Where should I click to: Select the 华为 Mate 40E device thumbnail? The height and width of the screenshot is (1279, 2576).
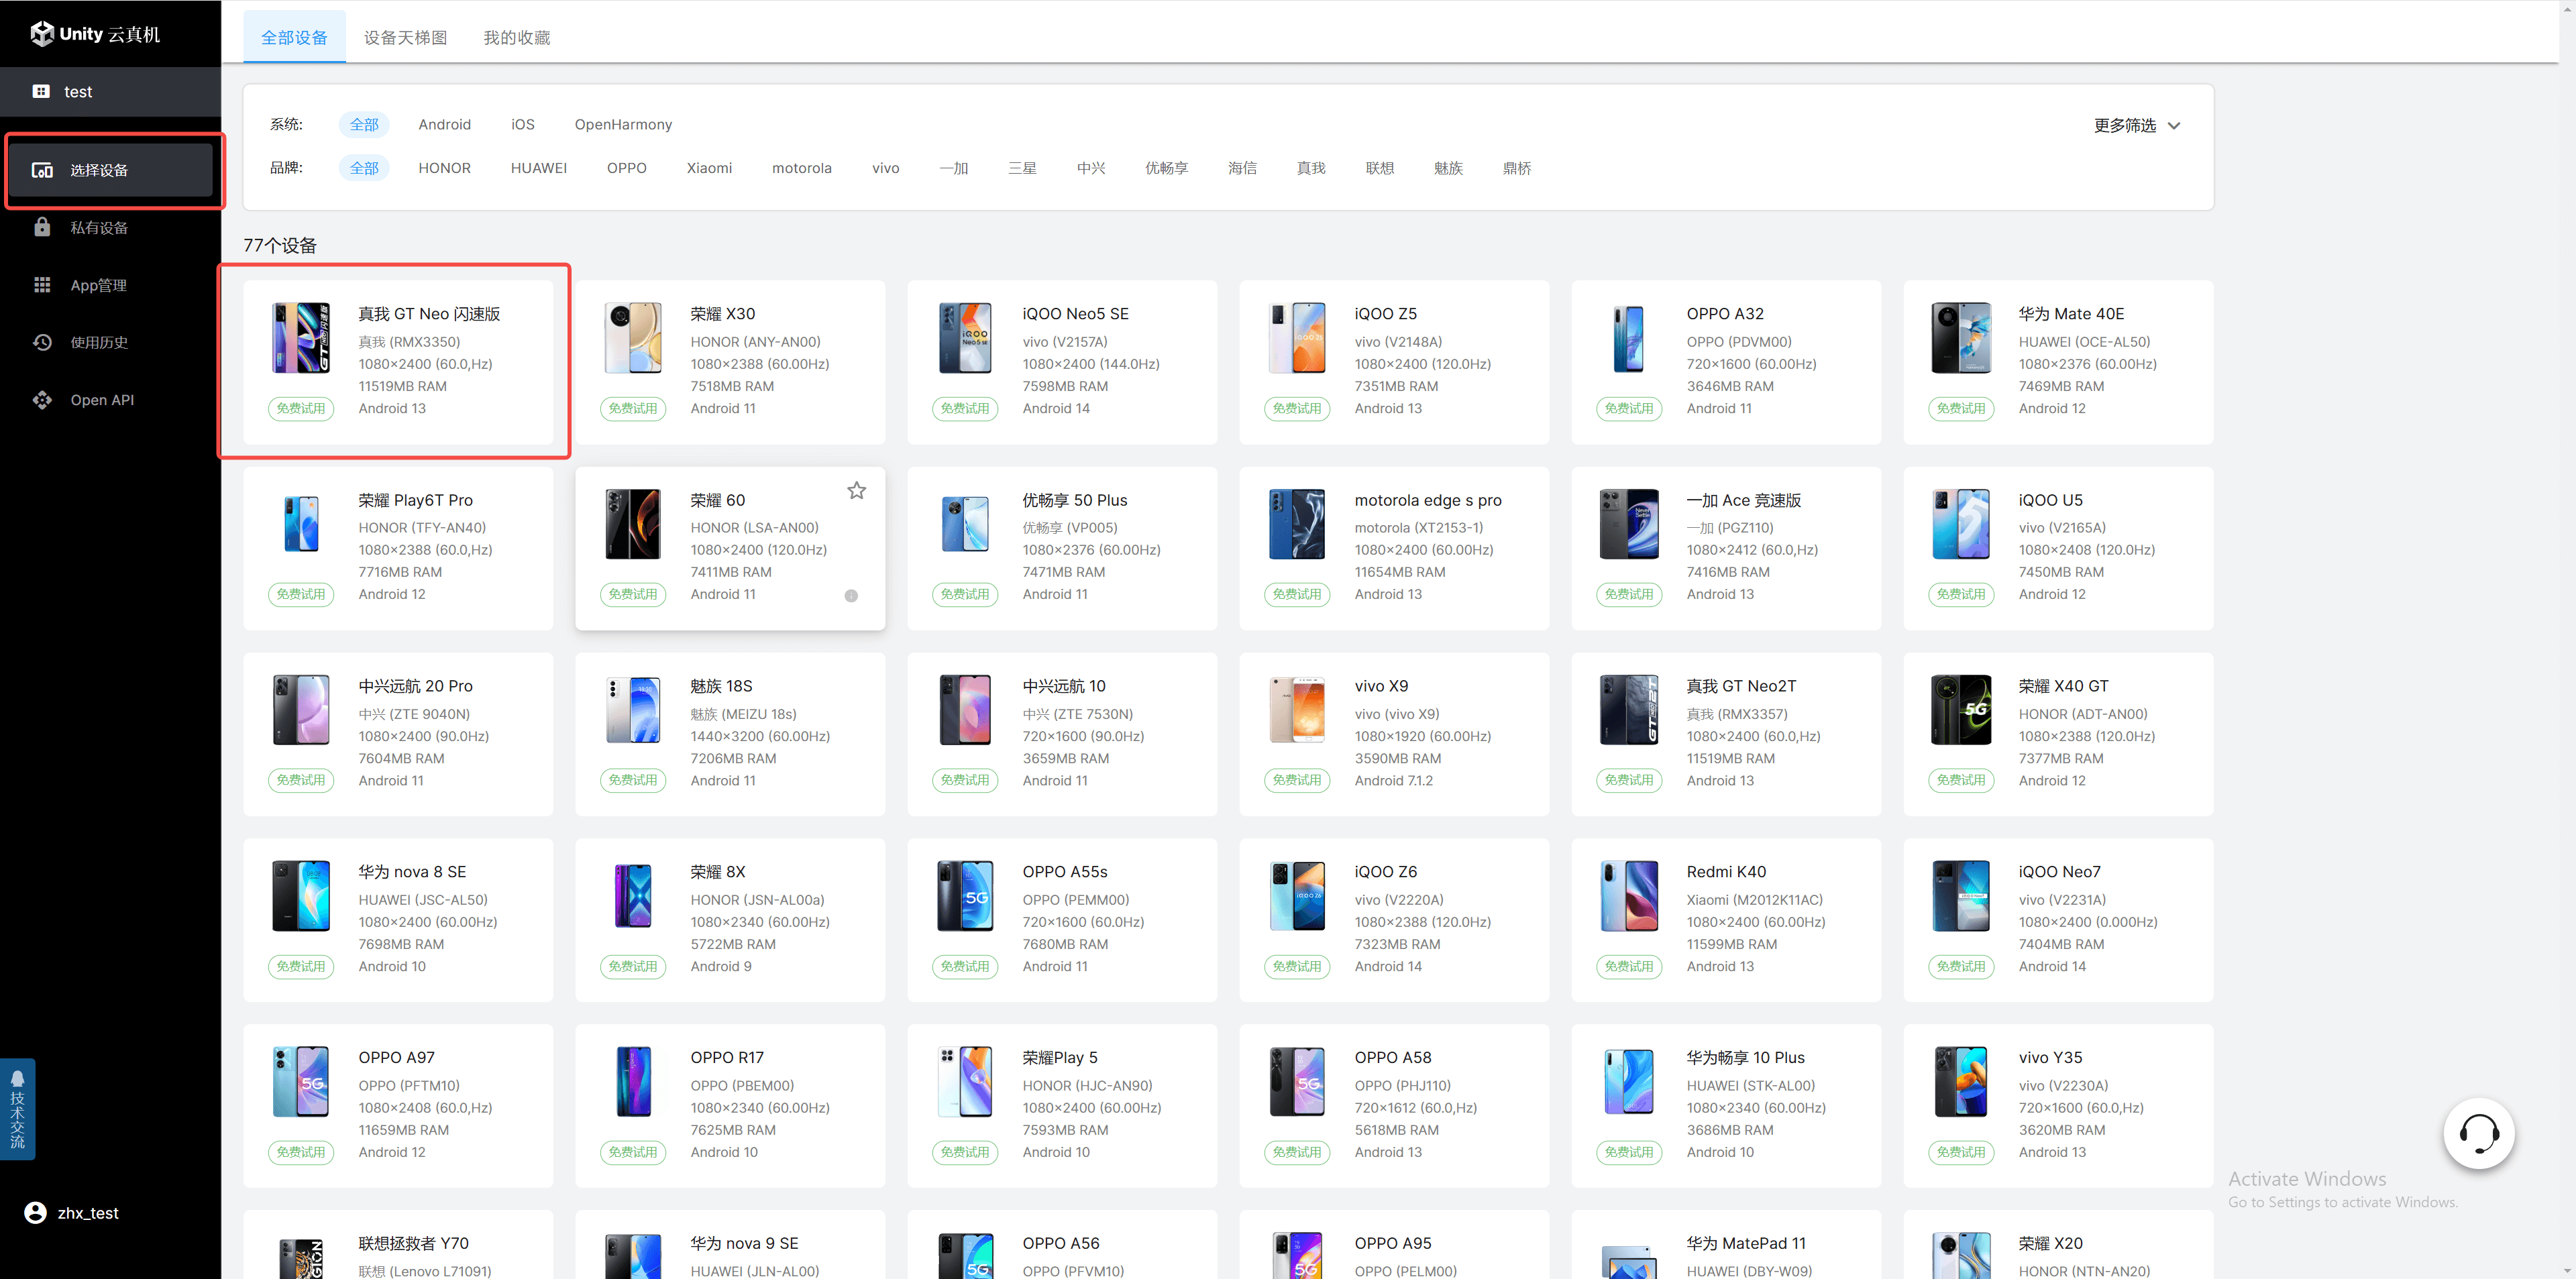(1960, 337)
